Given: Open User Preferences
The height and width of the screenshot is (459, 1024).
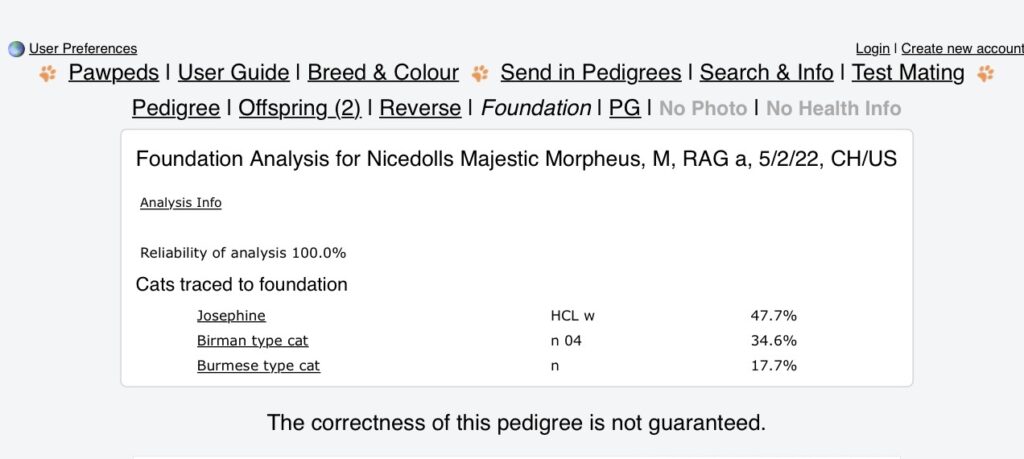Looking at the screenshot, I should click(83, 49).
